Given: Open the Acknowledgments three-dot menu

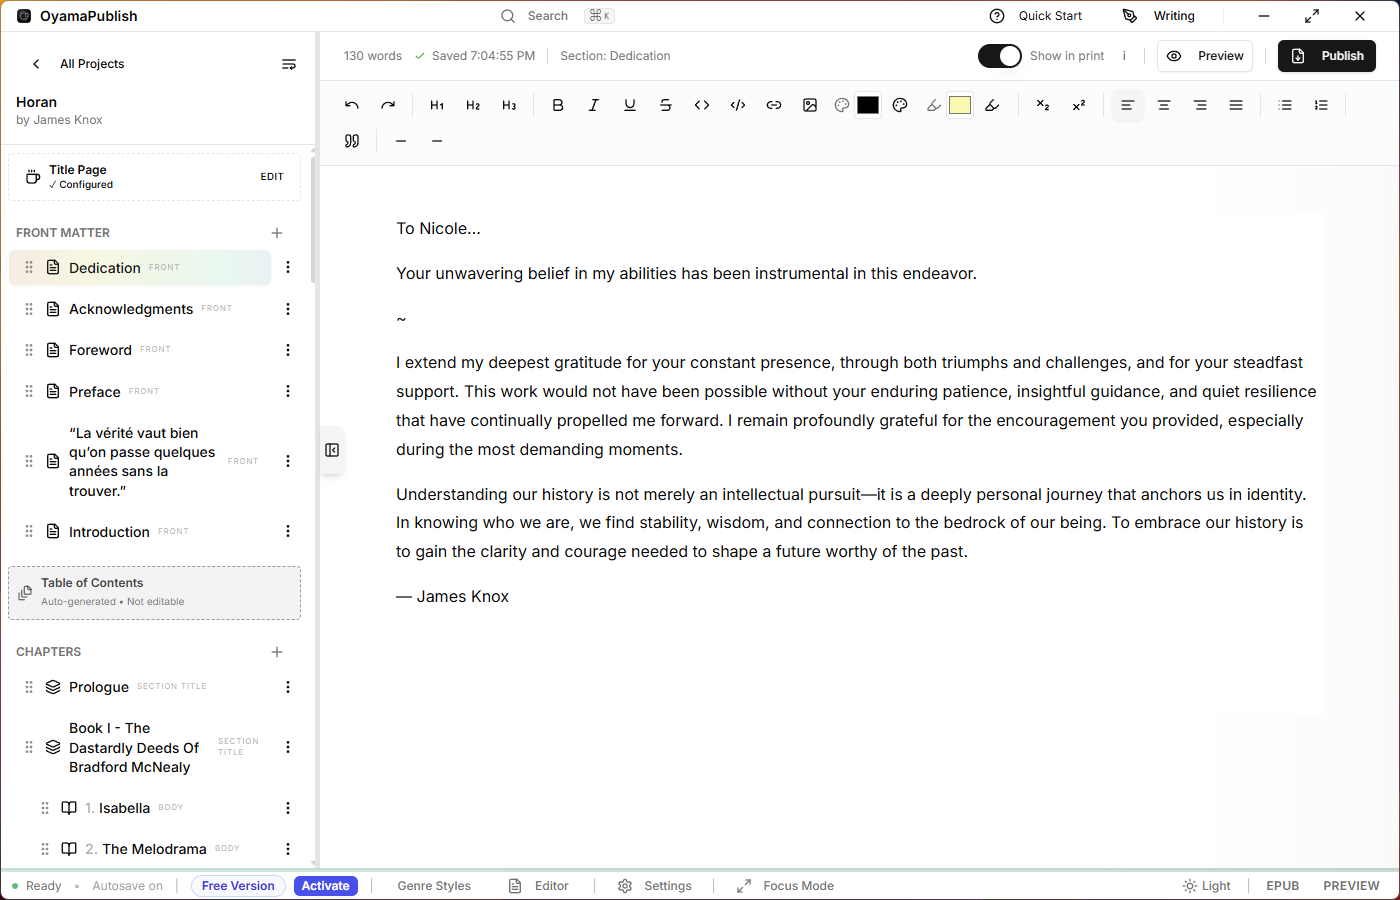Looking at the screenshot, I should coord(288,309).
